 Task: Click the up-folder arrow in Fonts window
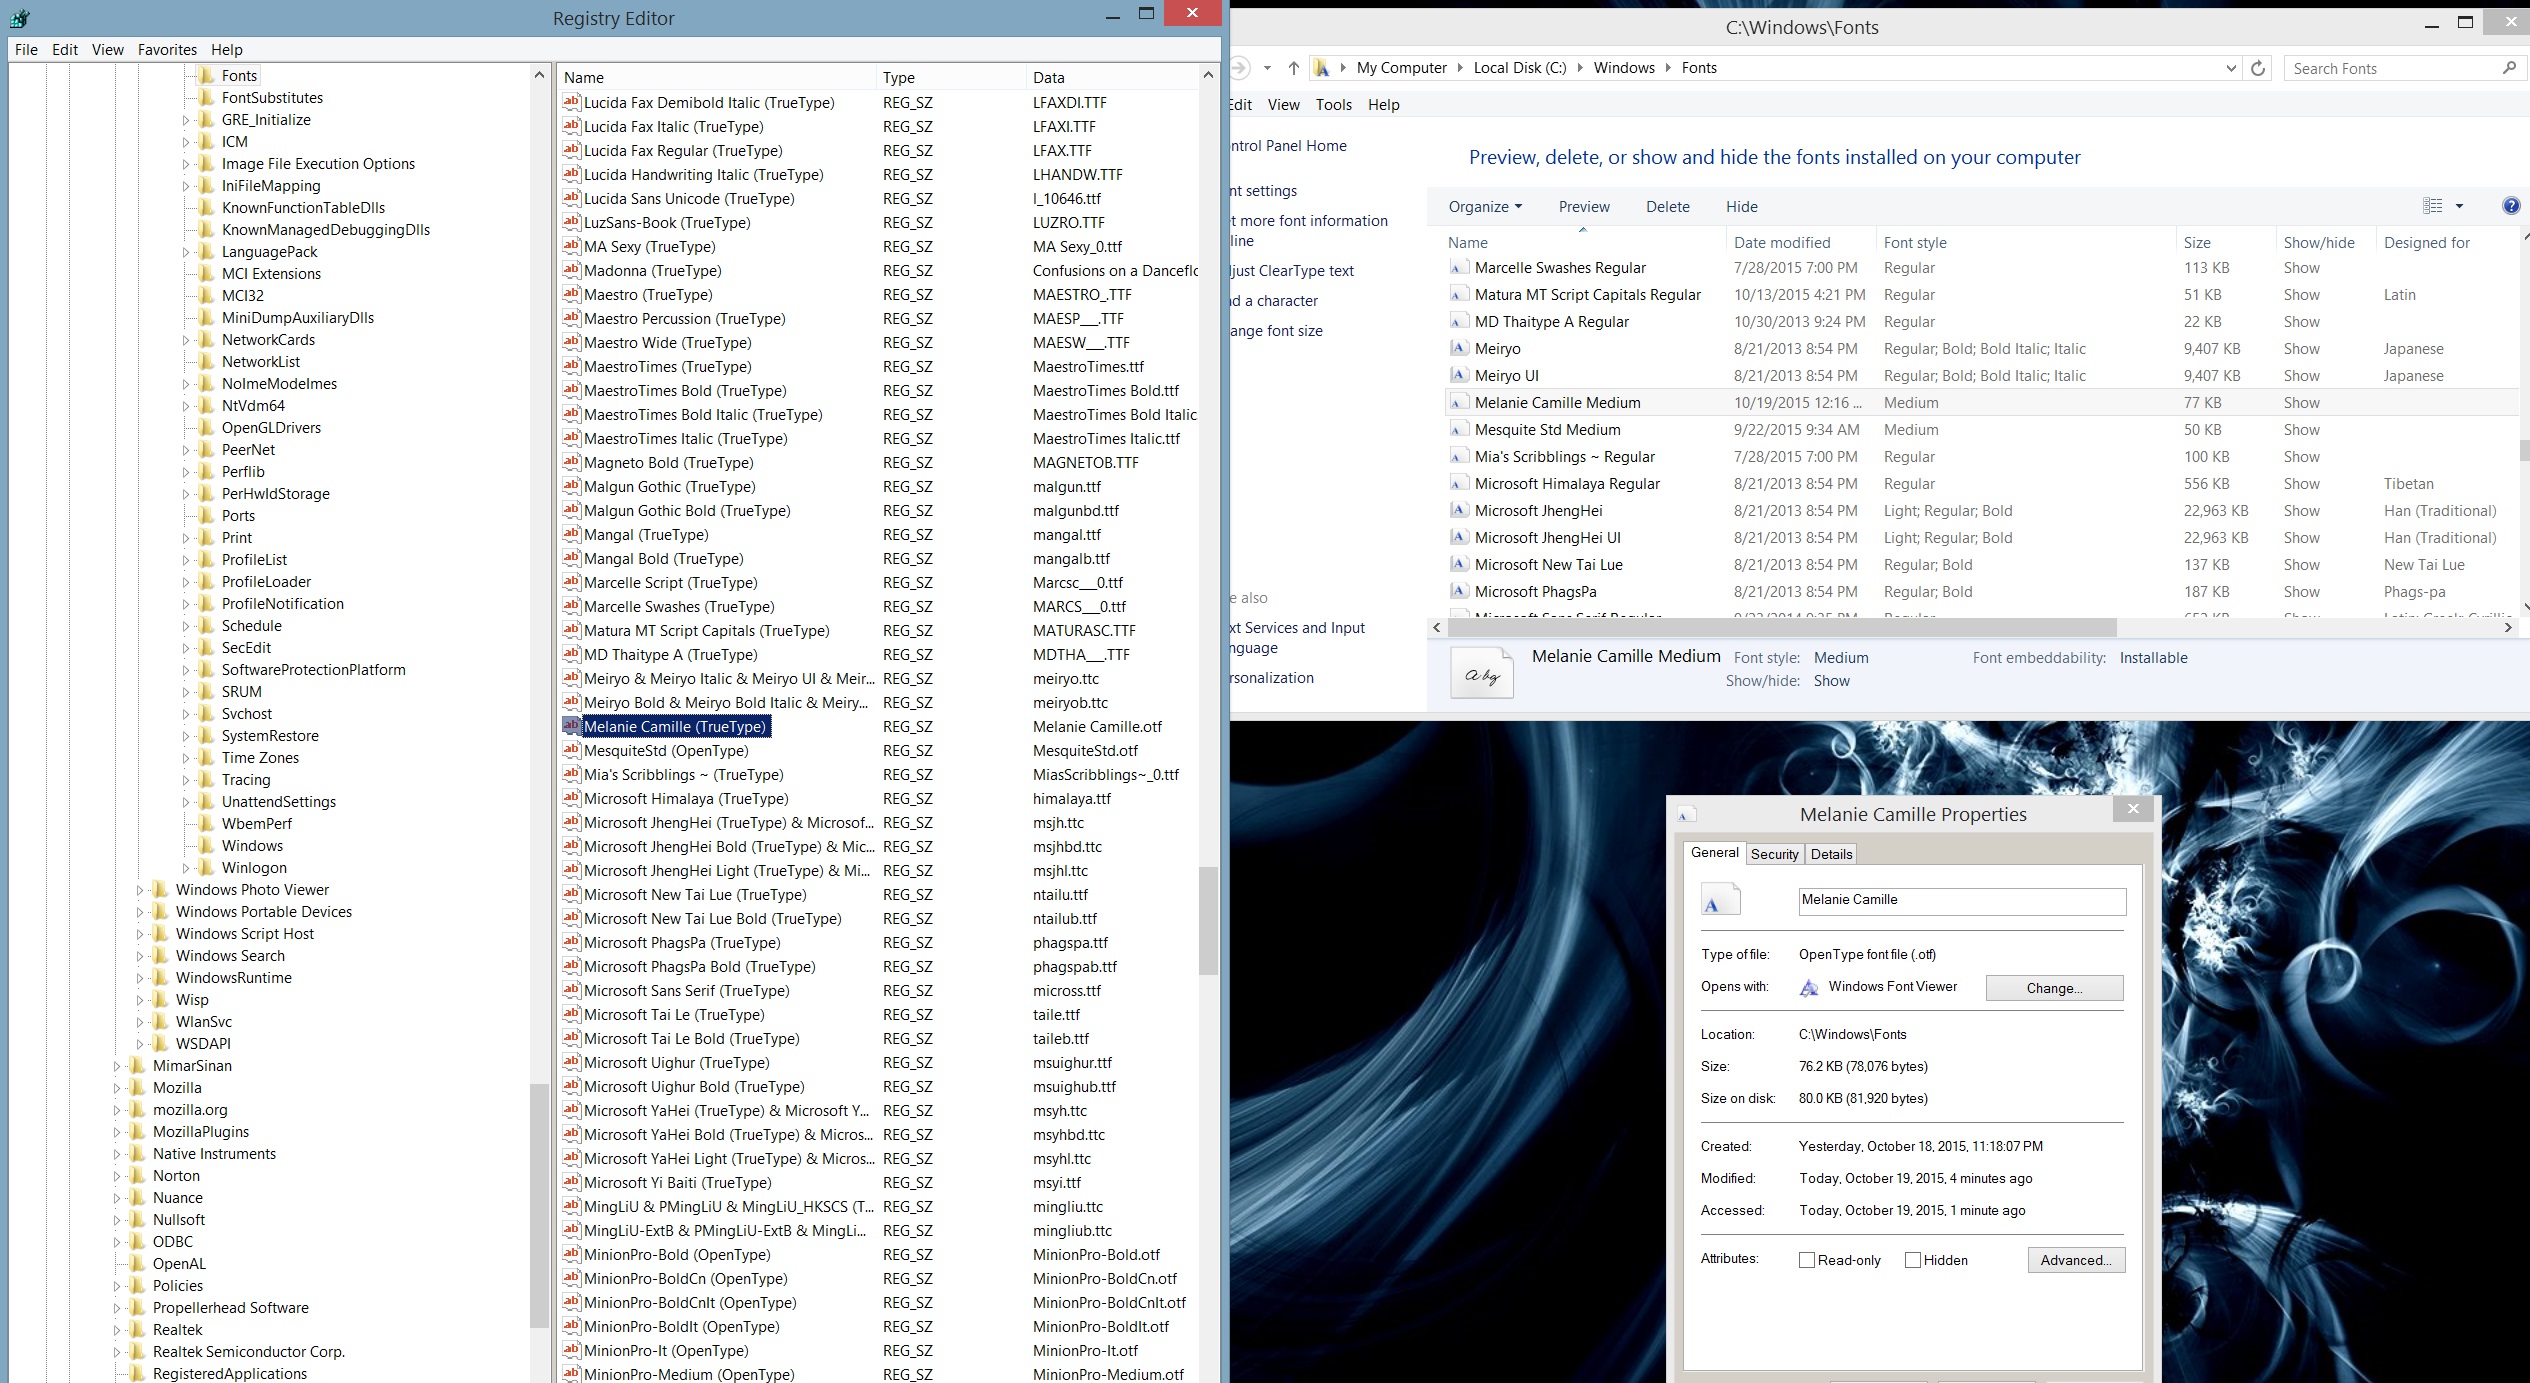coord(1294,68)
